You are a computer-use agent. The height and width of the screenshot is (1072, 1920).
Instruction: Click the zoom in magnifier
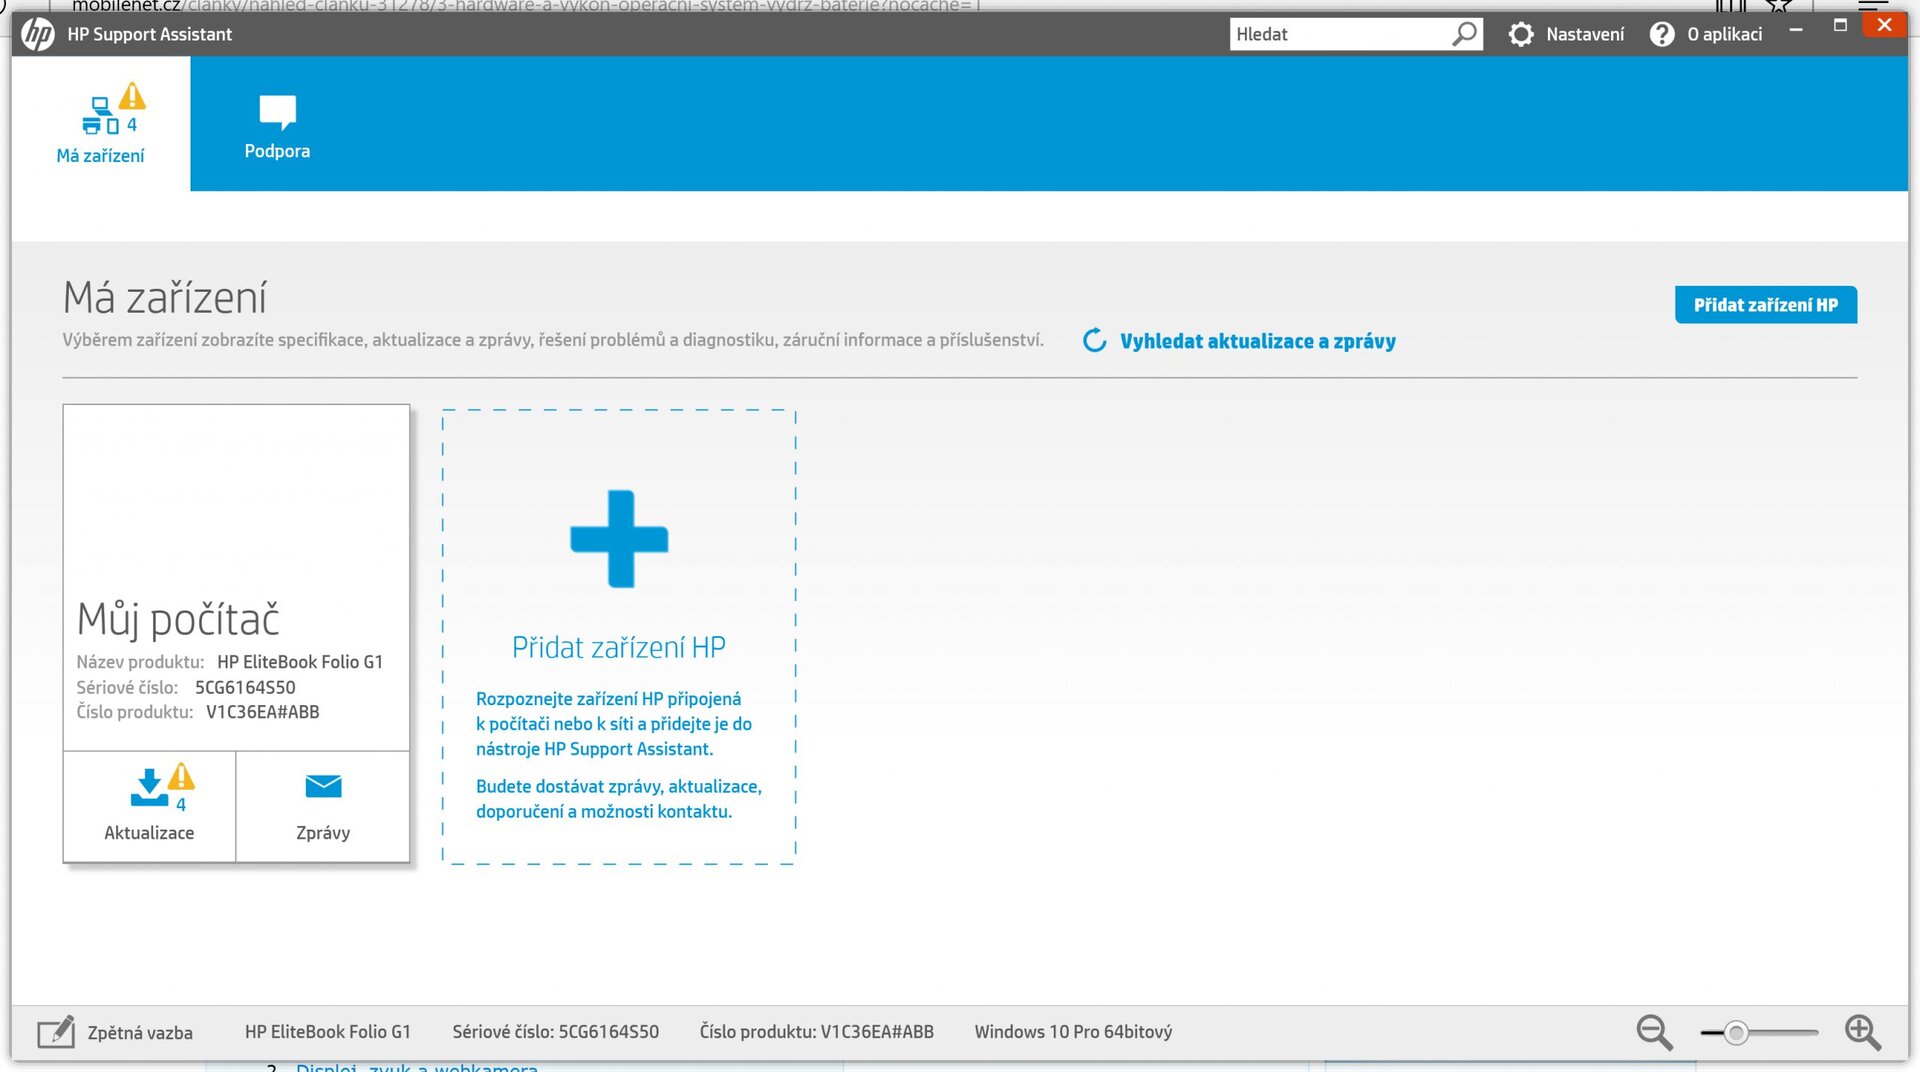(x=1862, y=1032)
